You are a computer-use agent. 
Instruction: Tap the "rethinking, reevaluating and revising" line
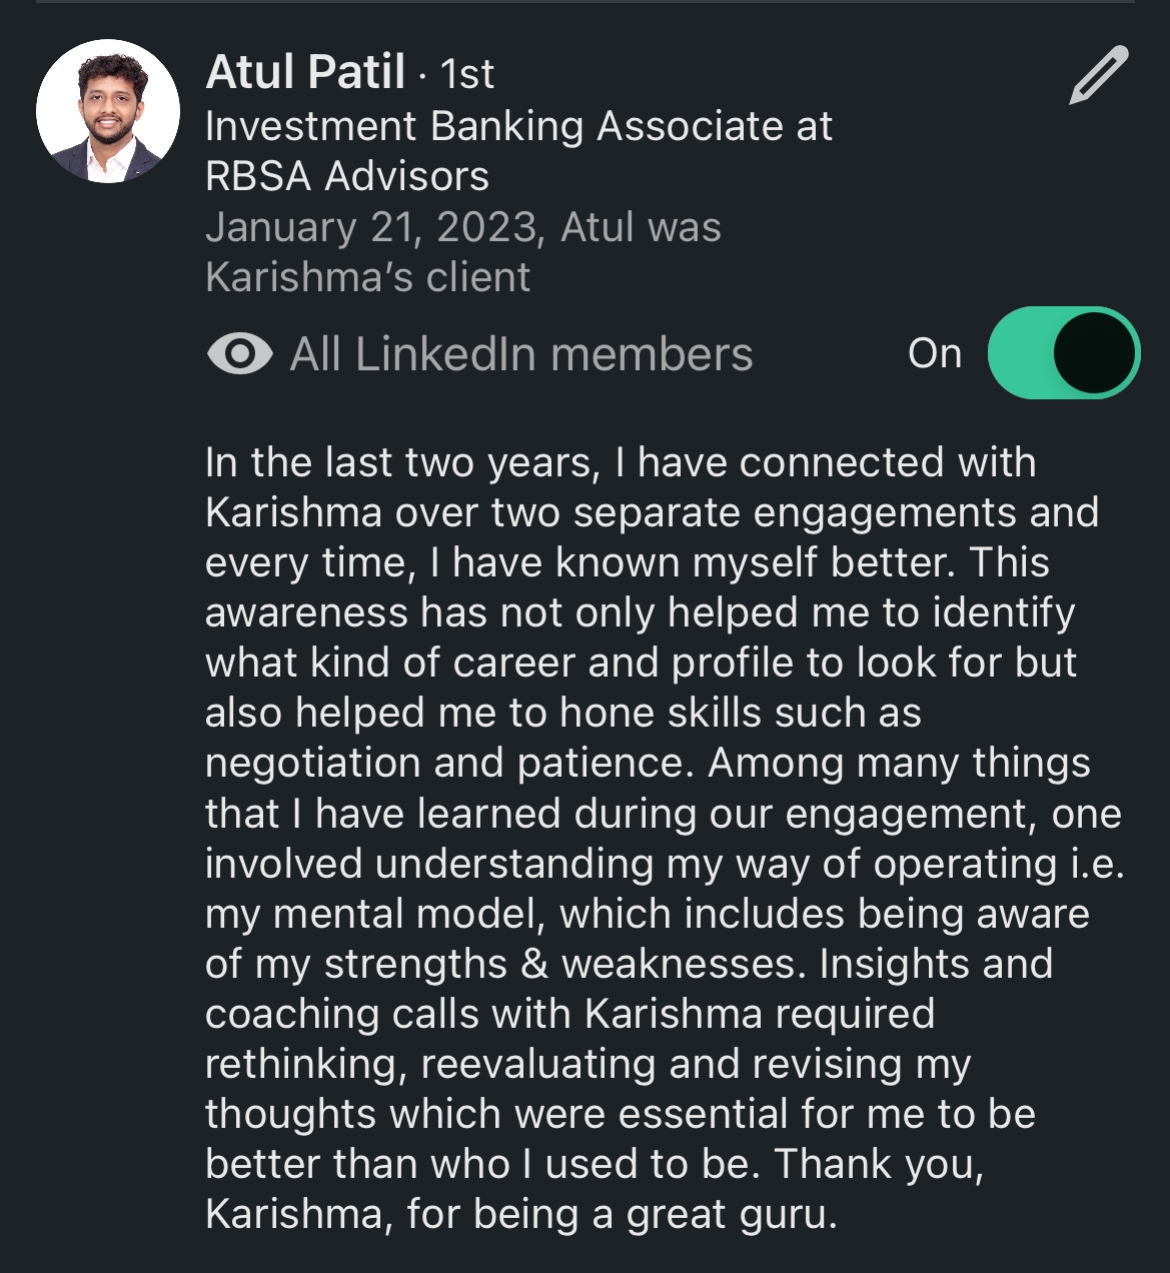(588, 1064)
